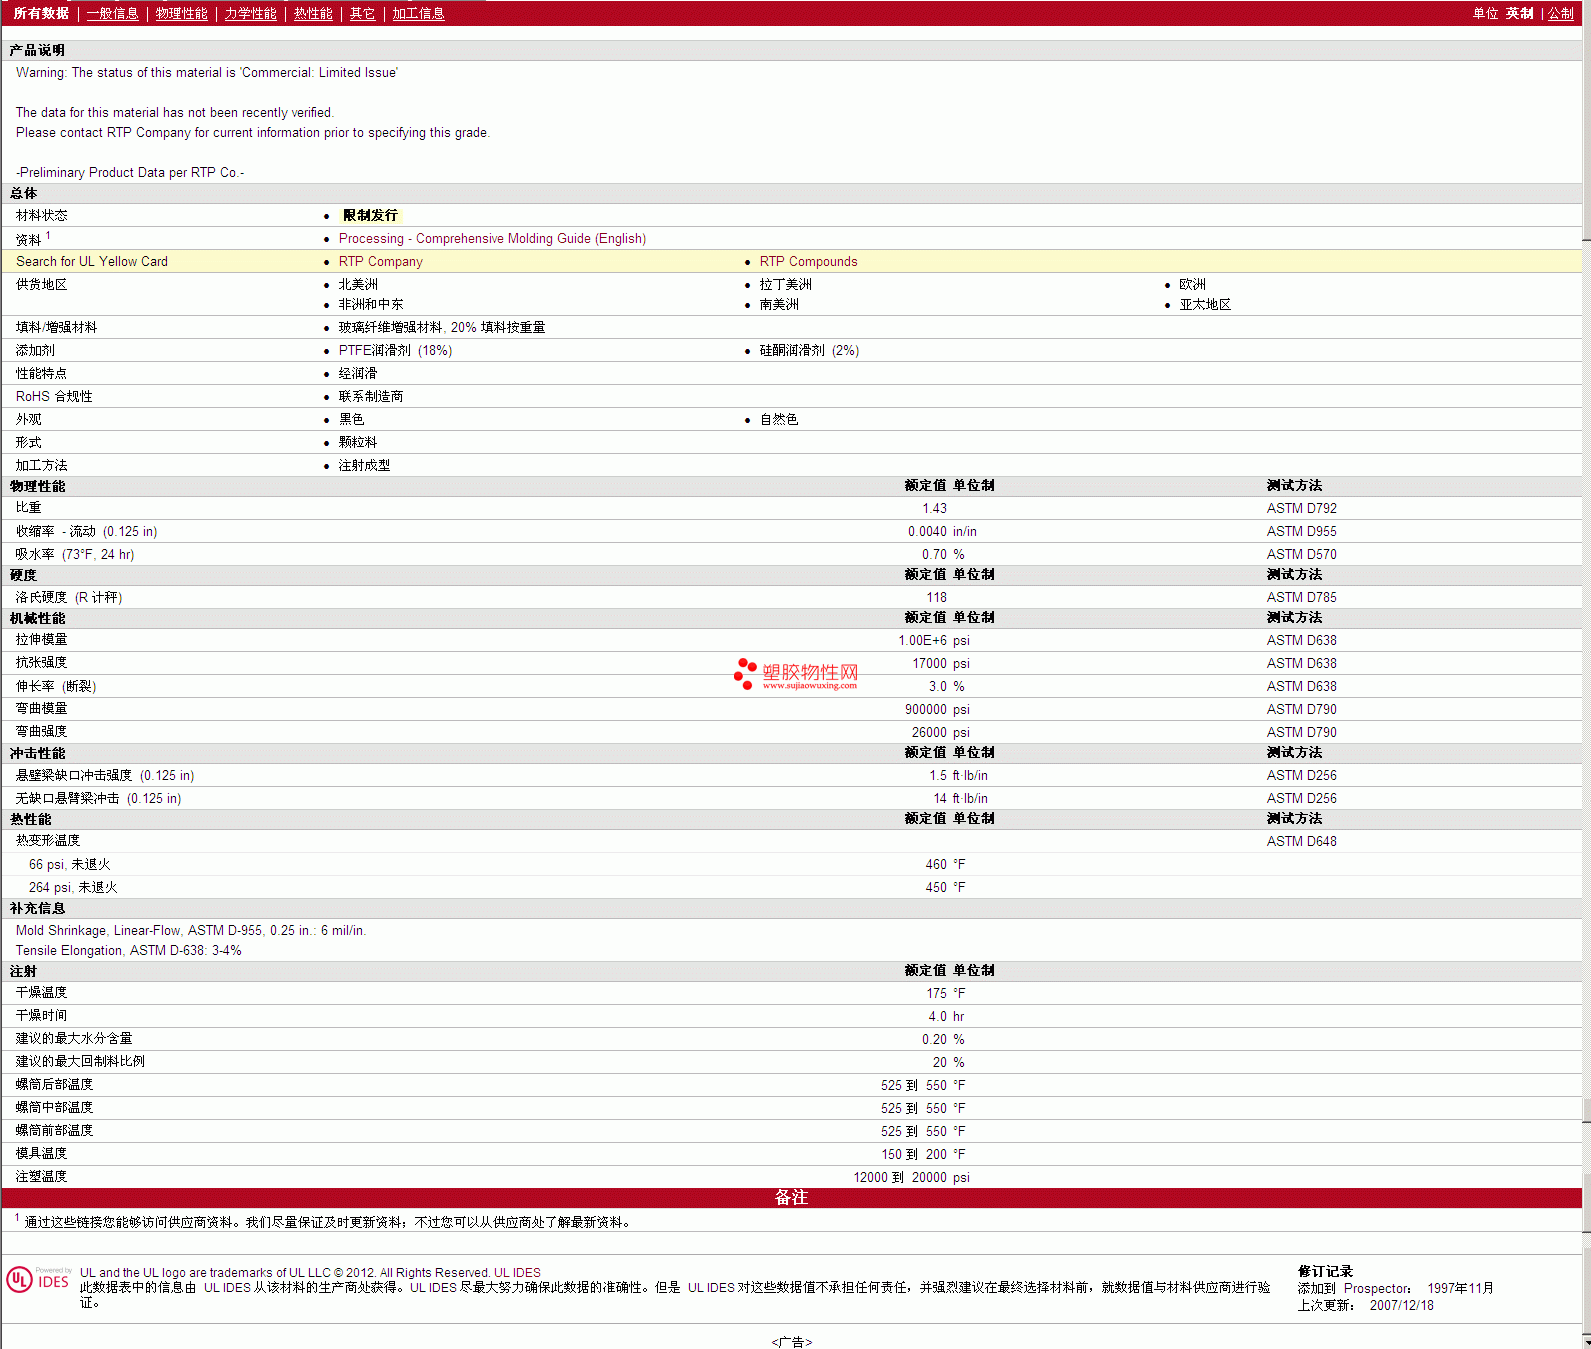The image size is (1591, 1349).
Task: Open Processing Comprehensive Molding Guide link
Action: pos(492,238)
